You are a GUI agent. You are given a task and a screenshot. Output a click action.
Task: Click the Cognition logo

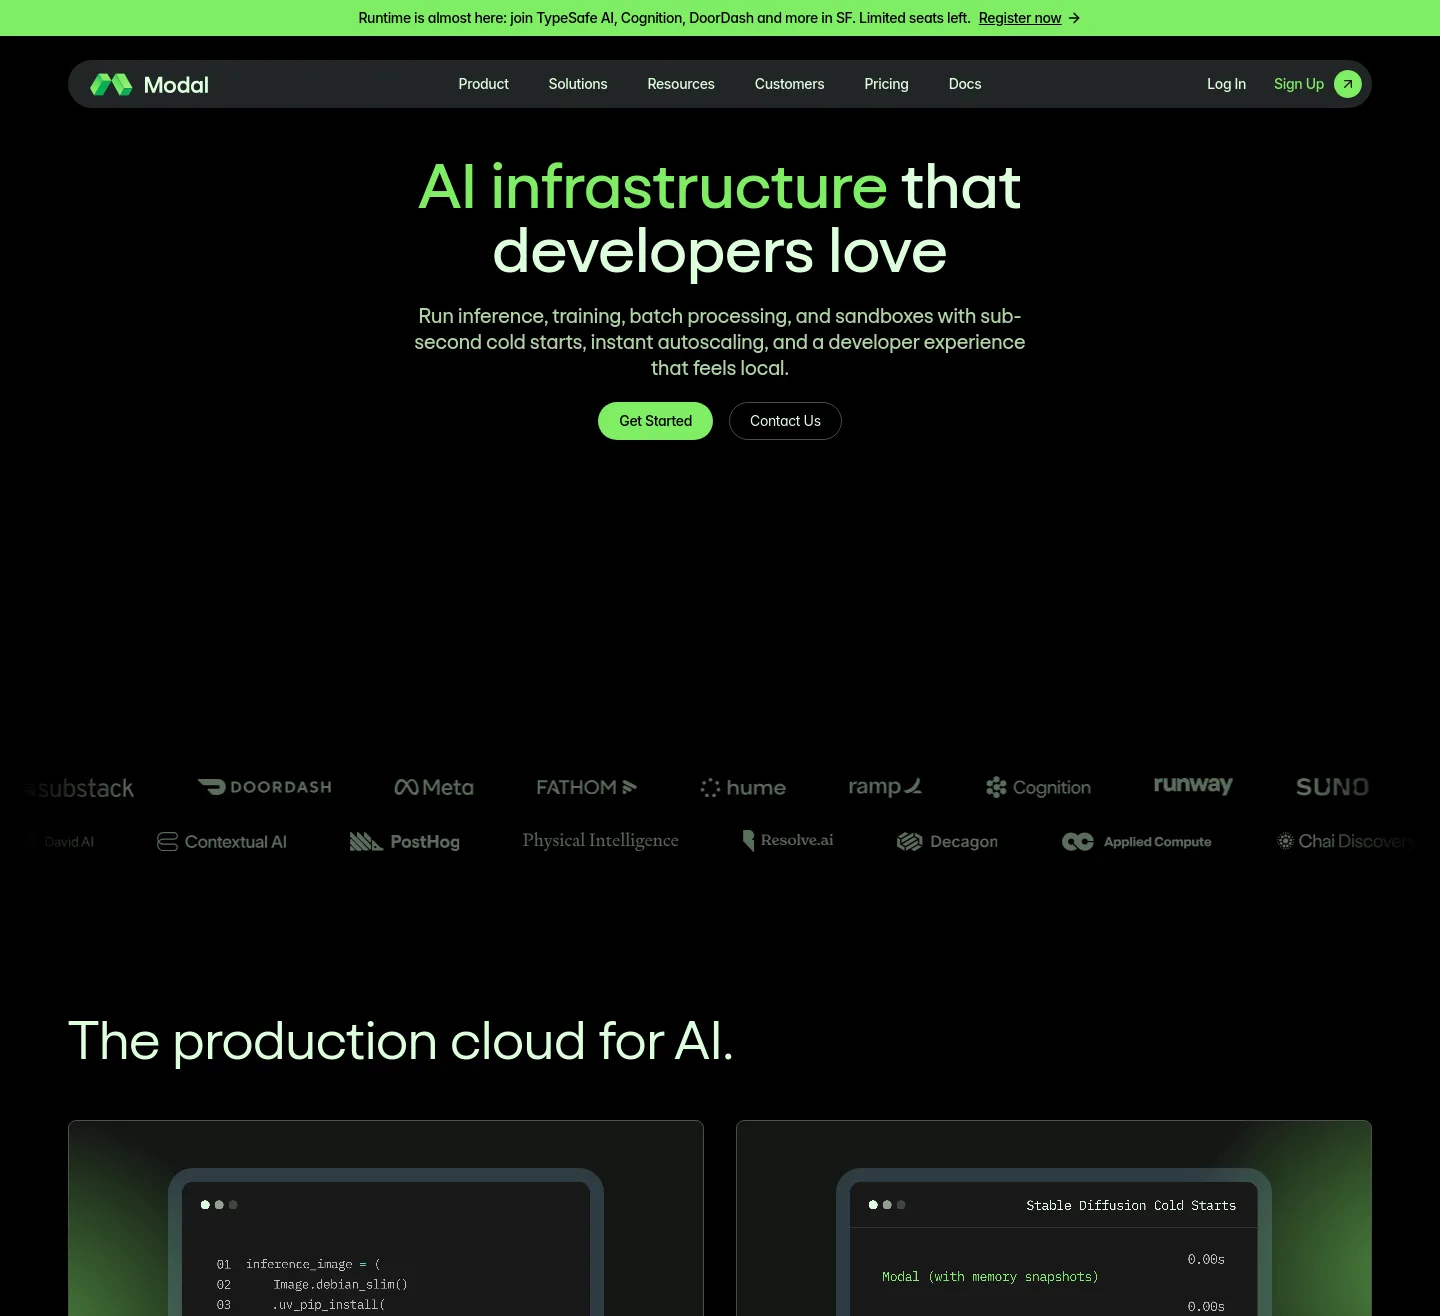point(1038,787)
